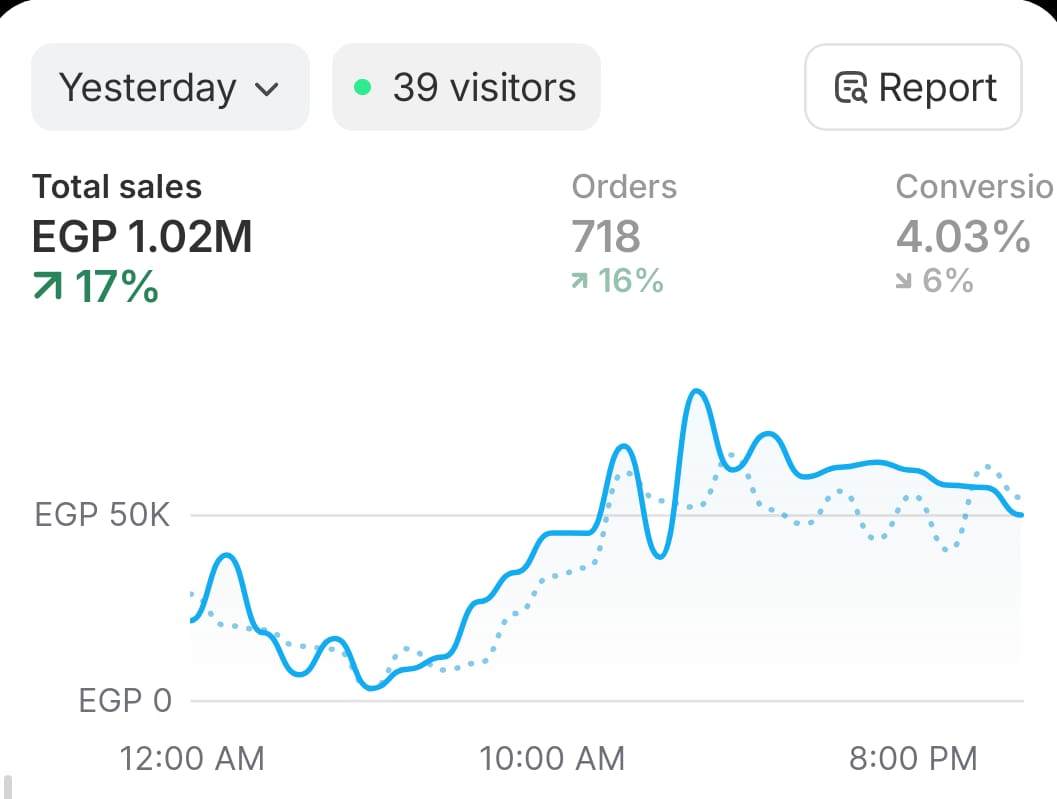Click the EGP 50K gridline label
The image size is (1057, 799).
point(103,516)
